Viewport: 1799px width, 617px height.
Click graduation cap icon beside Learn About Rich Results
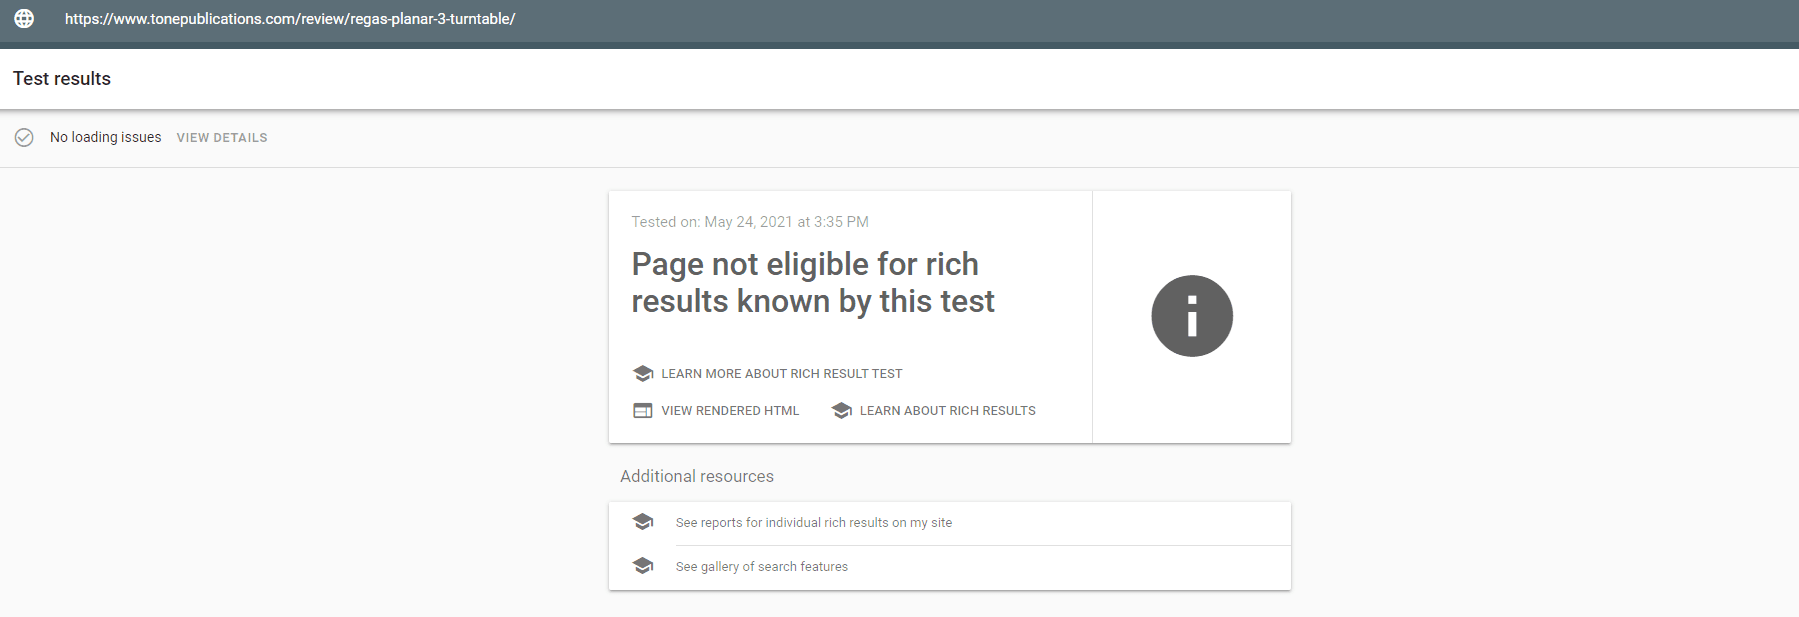pos(842,411)
